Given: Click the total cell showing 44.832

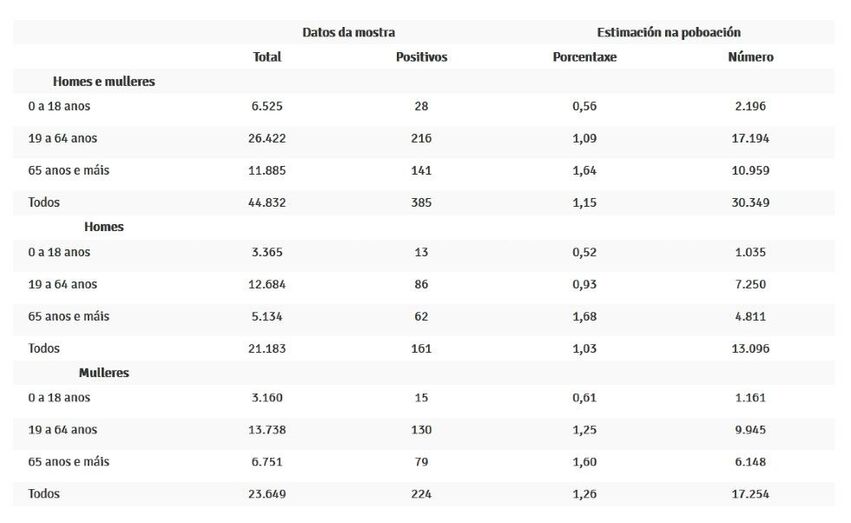Looking at the screenshot, I should pos(267,203).
